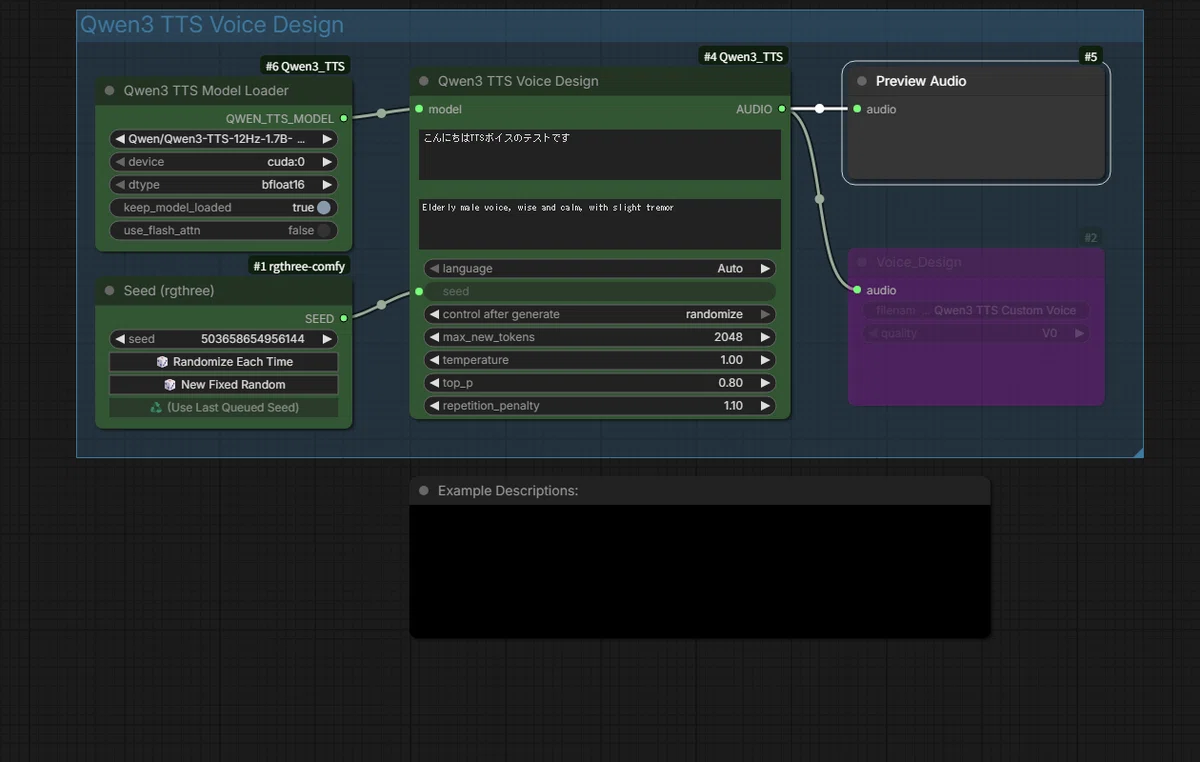The width and height of the screenshot is (1200, 762).
Task: Click the link midpoint between model loader and voice design
Action: [381, 113]
